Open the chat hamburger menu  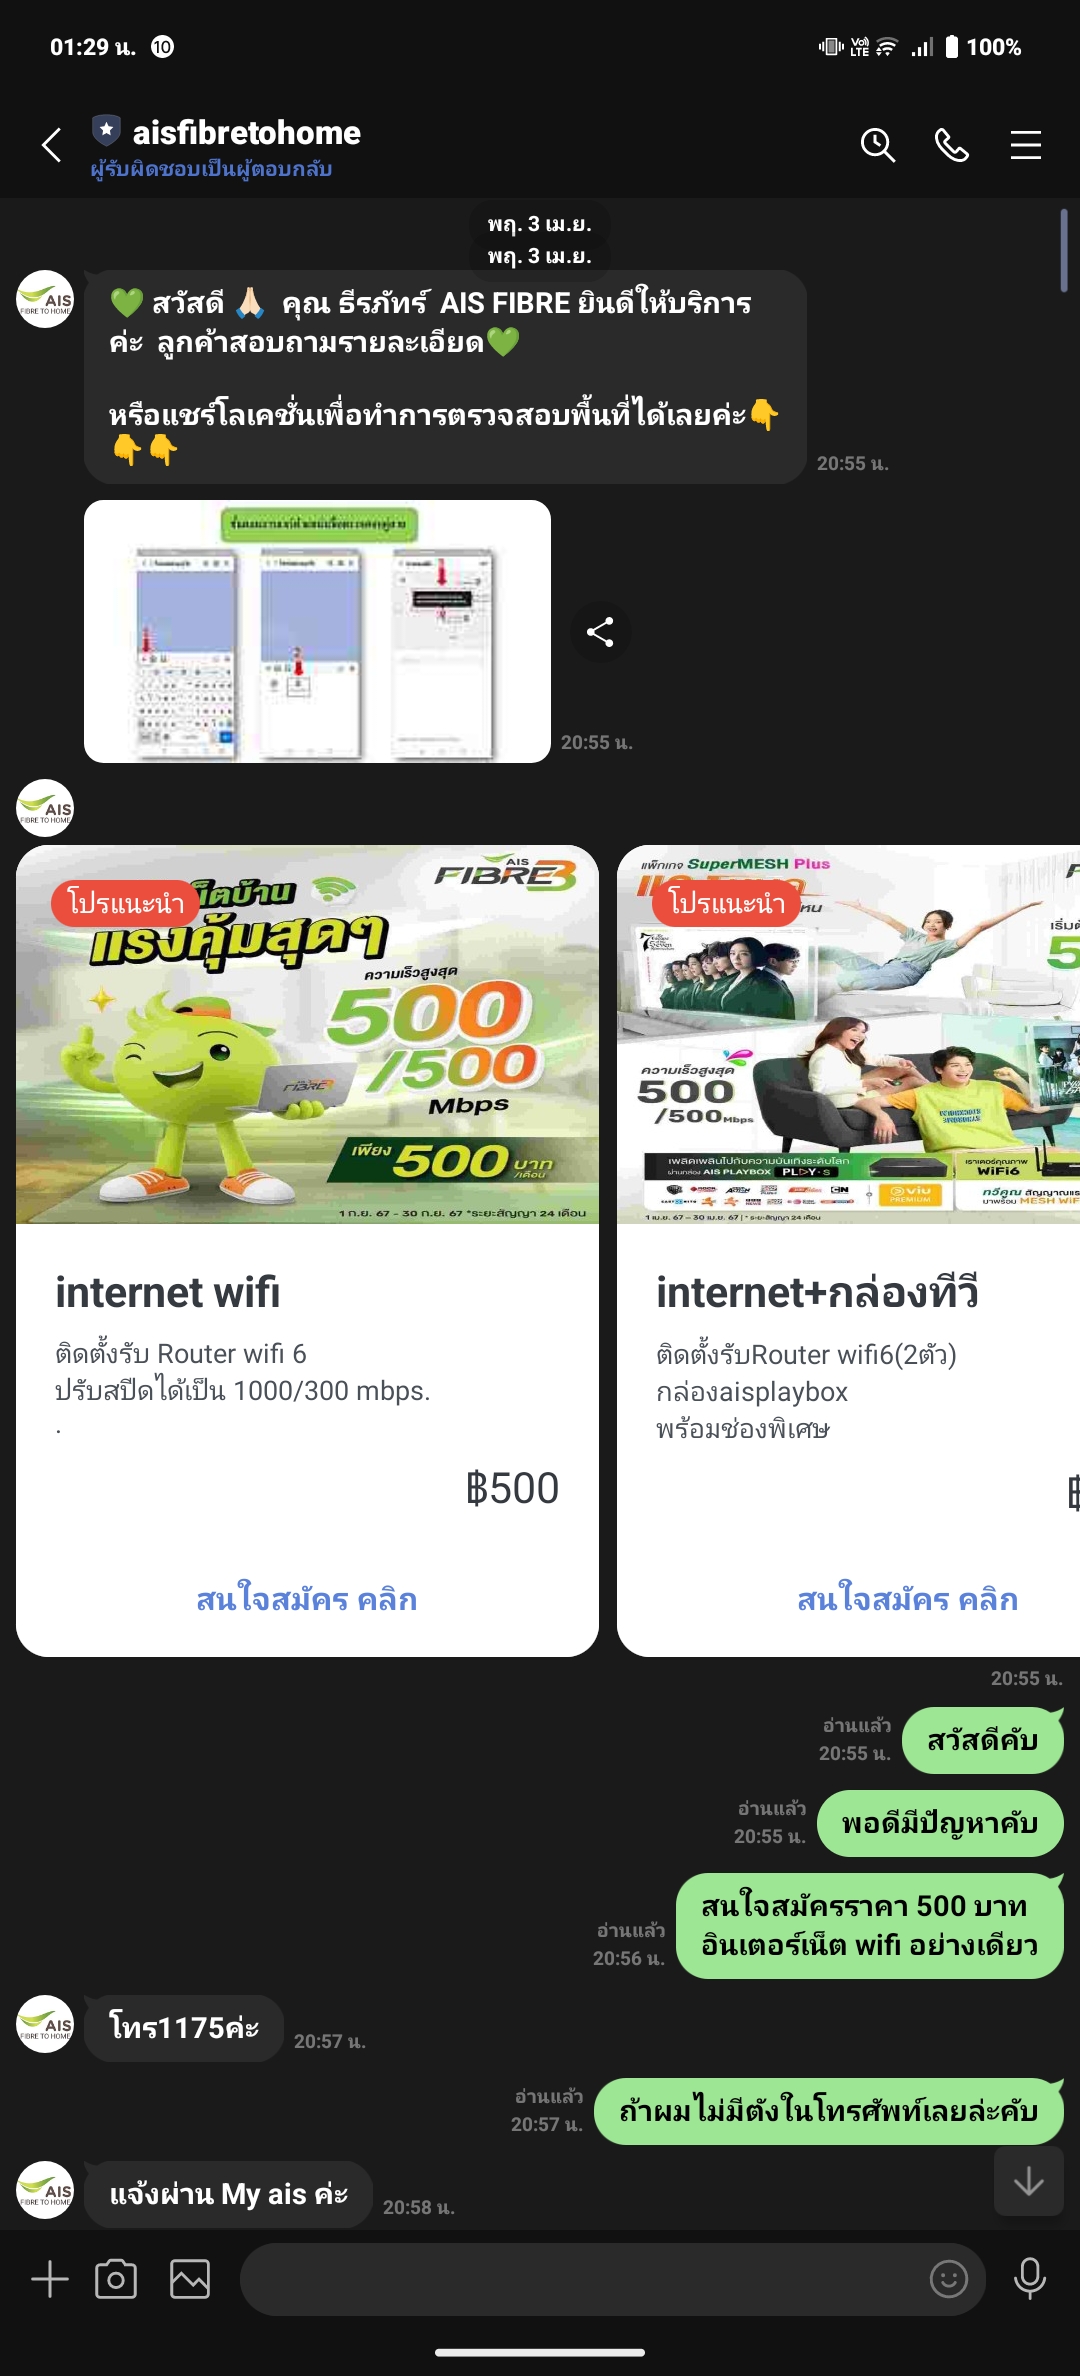pyautogui.click(x=1025, y=145)
